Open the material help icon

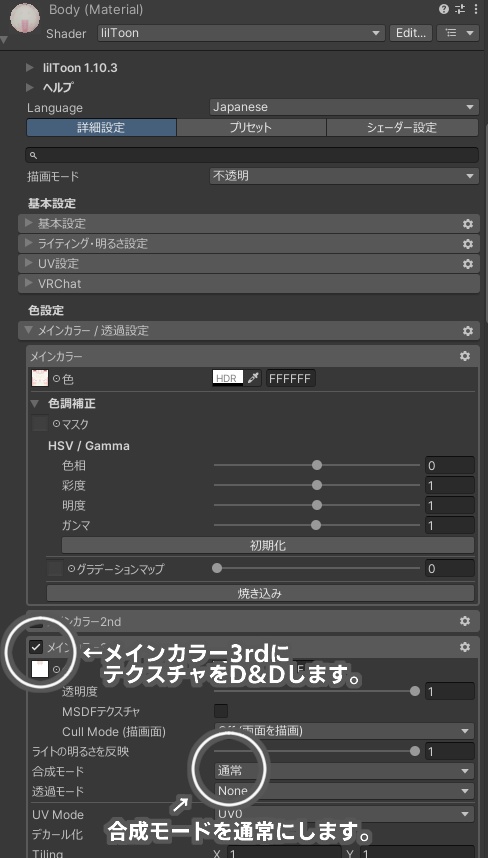pos(444,9)
